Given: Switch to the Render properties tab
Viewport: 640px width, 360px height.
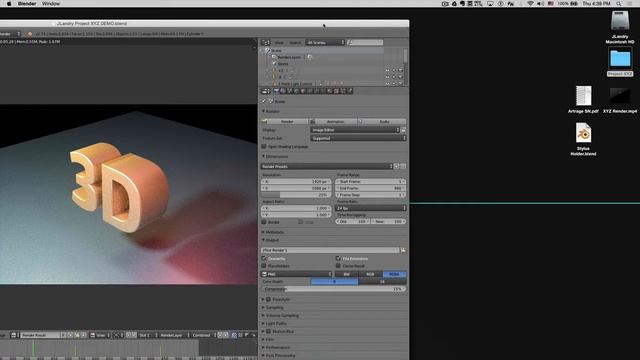Looking at the screenshot, I should 276,91.
